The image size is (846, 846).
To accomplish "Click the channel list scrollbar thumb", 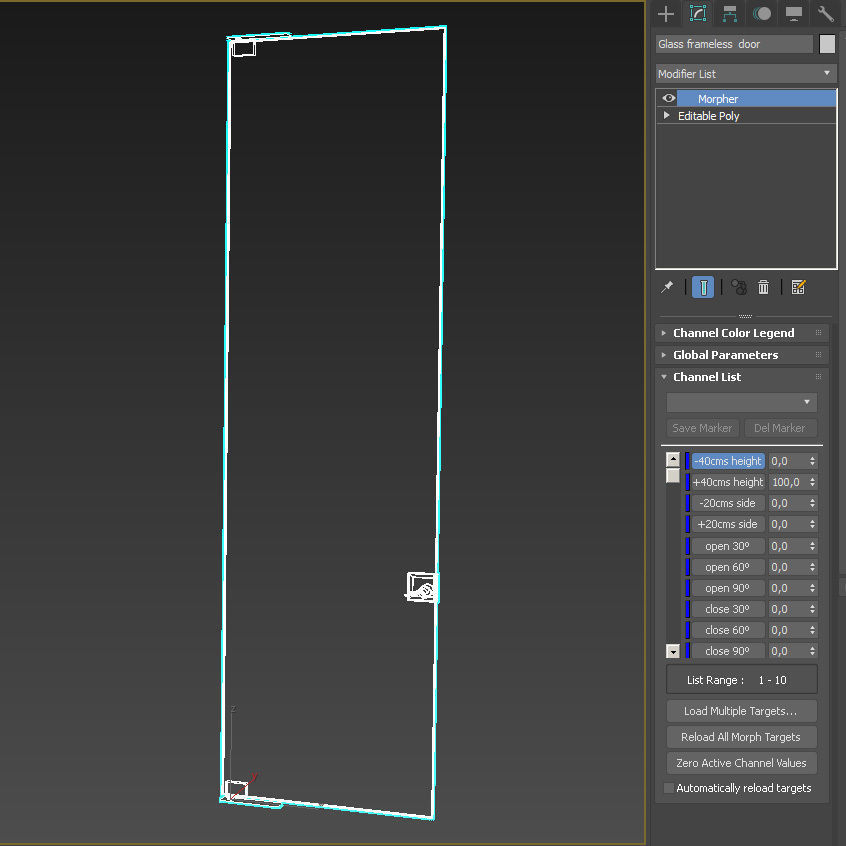I will tap(672, 476).
